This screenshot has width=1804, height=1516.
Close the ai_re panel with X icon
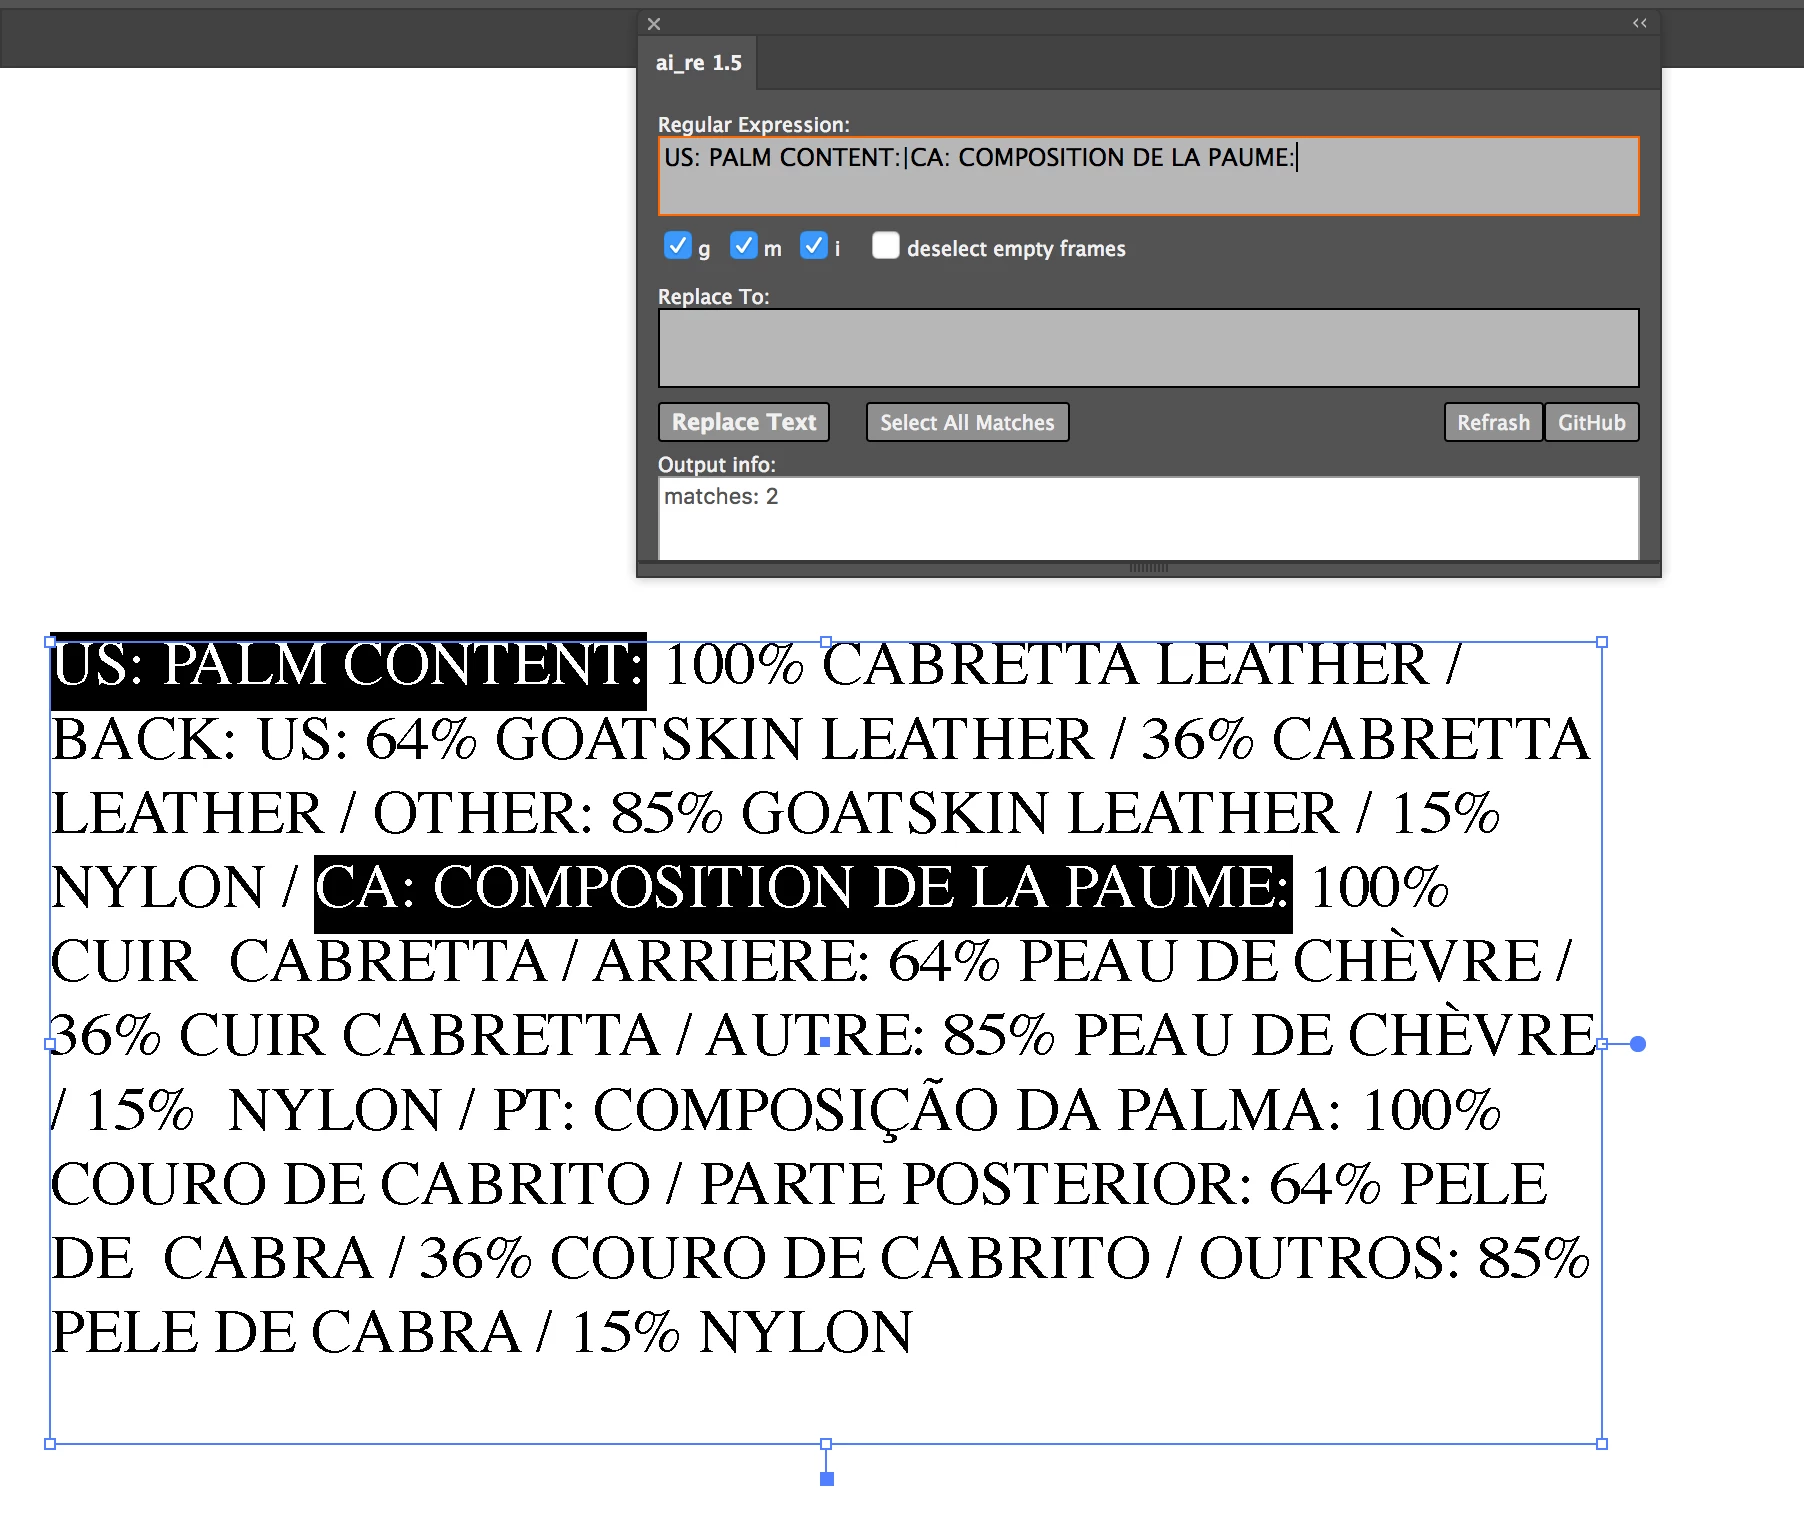[654, 24]
